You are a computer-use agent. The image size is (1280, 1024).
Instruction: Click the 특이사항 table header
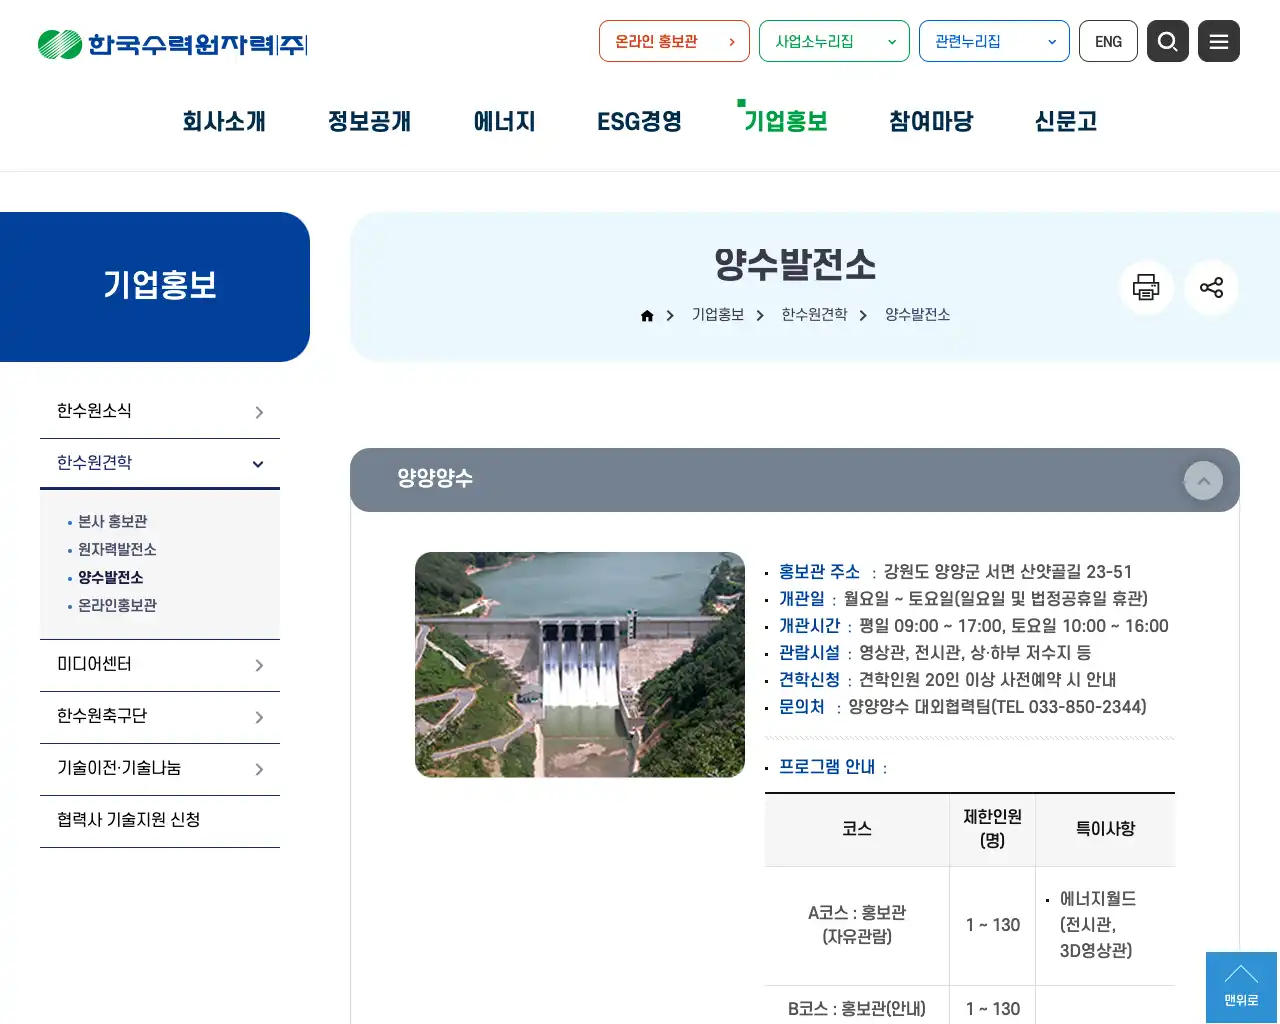(x=1105, y=829)
